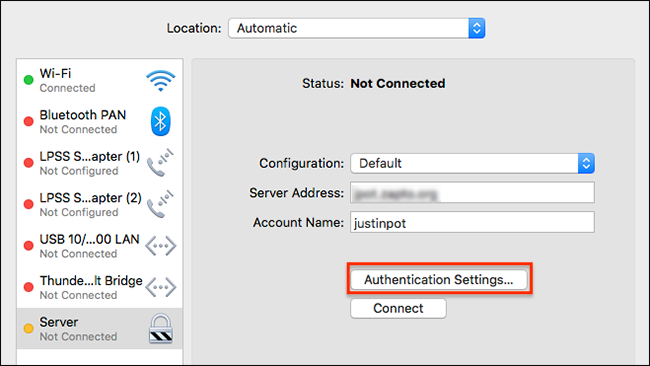Image resolution: width=650 pixels, height=366 pixels.
Task: Open the Configuration dropdown set to Default
Action: coord(473,163)
